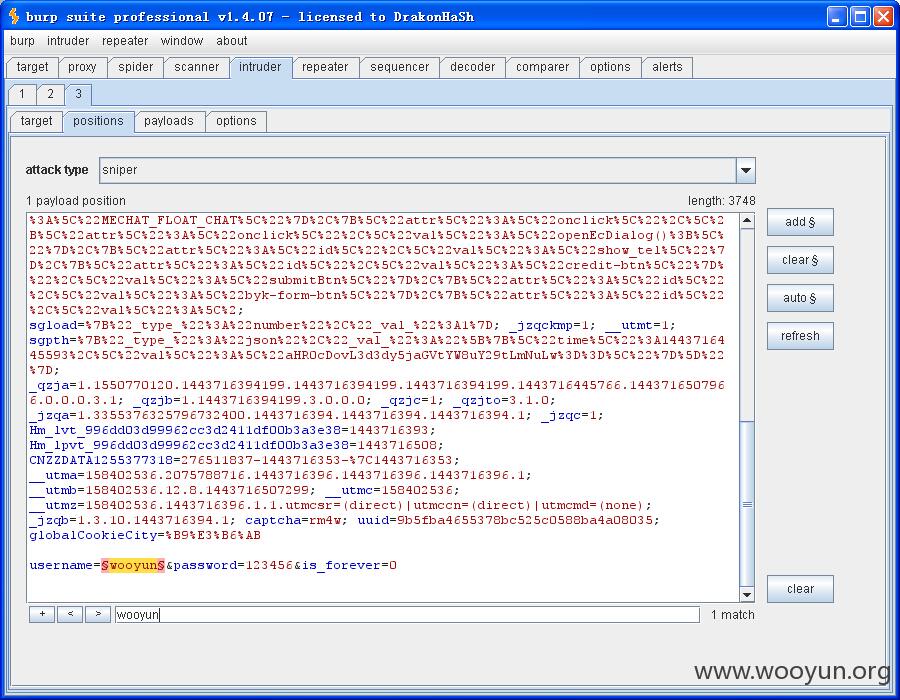
Task: Select intruder attack tab 1
Action: point(22,94)
